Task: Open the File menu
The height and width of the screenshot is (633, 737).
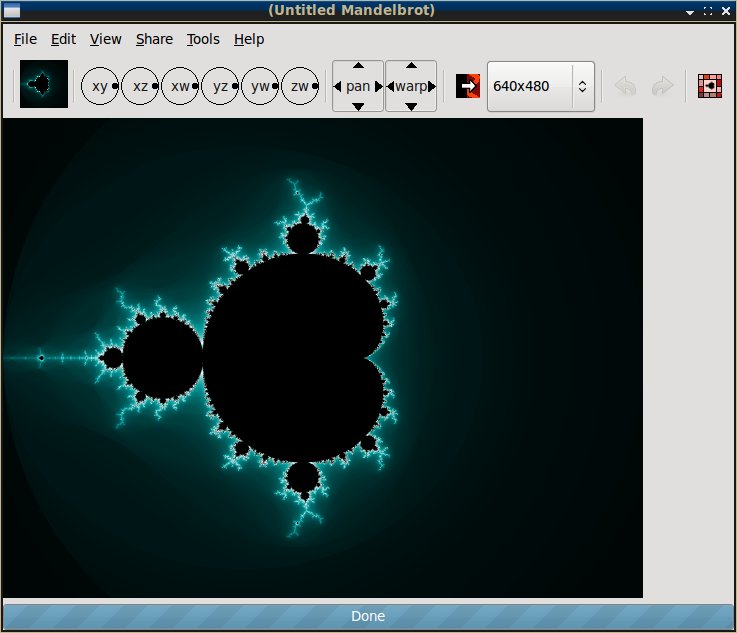Action: point(25,39)
